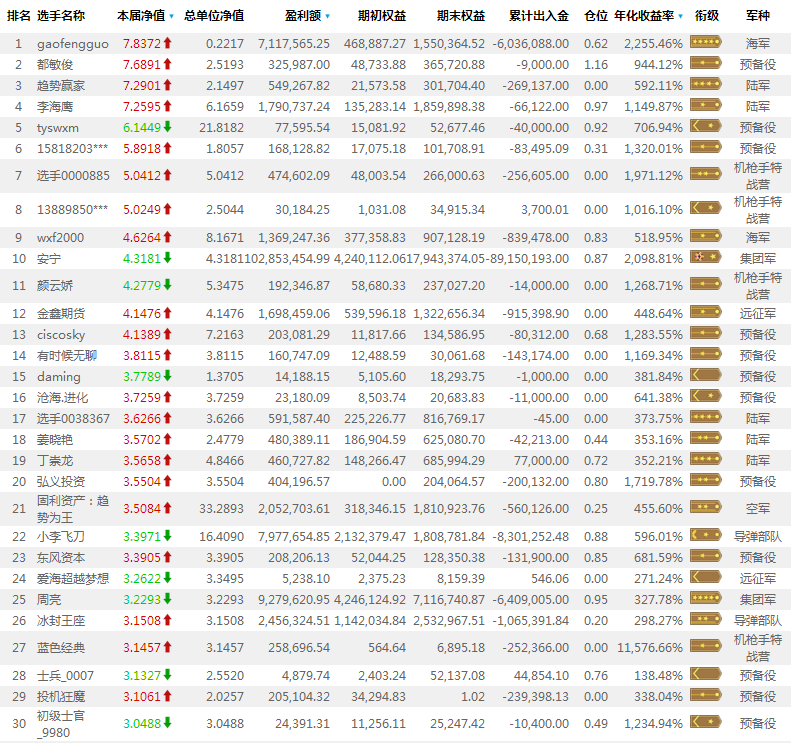Open player 选手0000885's name link
This screenshot has height=743, width=791.
coord(73,176)
